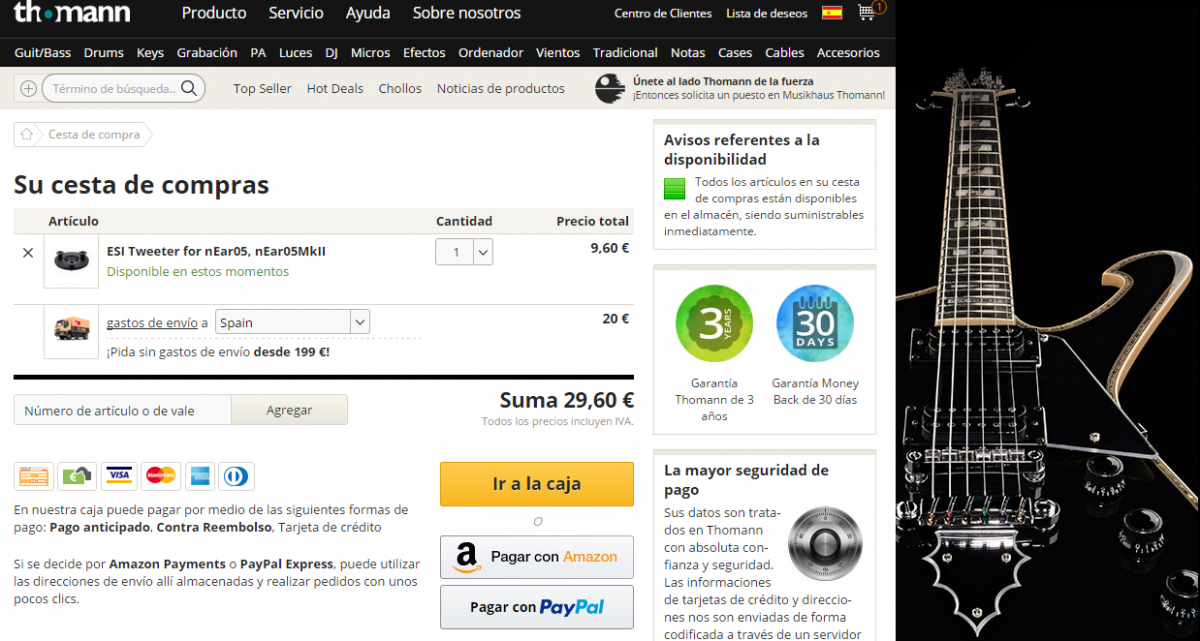This screenshot has width=1200, height=641.
Task: Click the delivery truck shipping icon
Action: (71, 330)
